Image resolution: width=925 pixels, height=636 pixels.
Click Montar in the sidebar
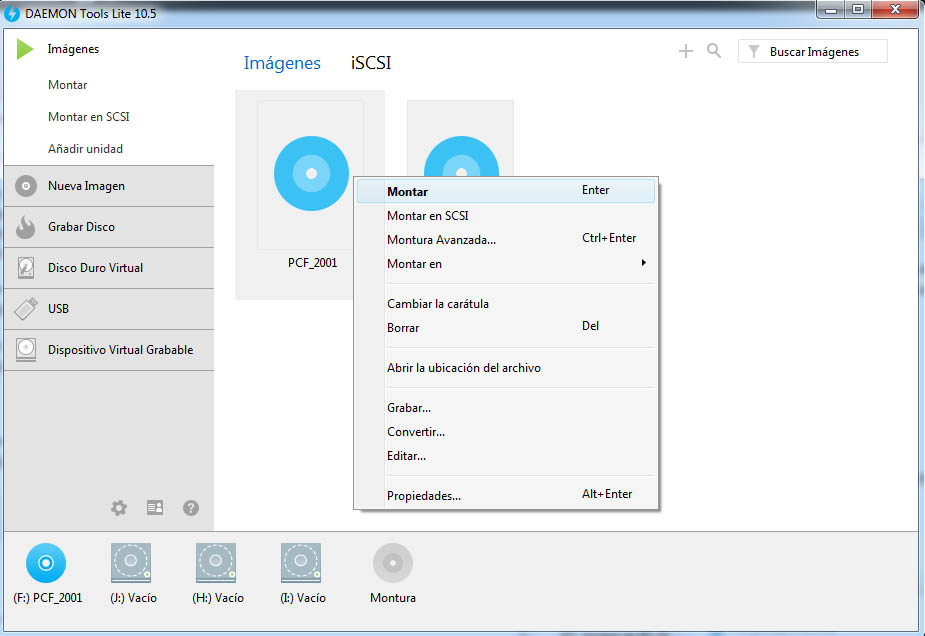click(68, 85)
